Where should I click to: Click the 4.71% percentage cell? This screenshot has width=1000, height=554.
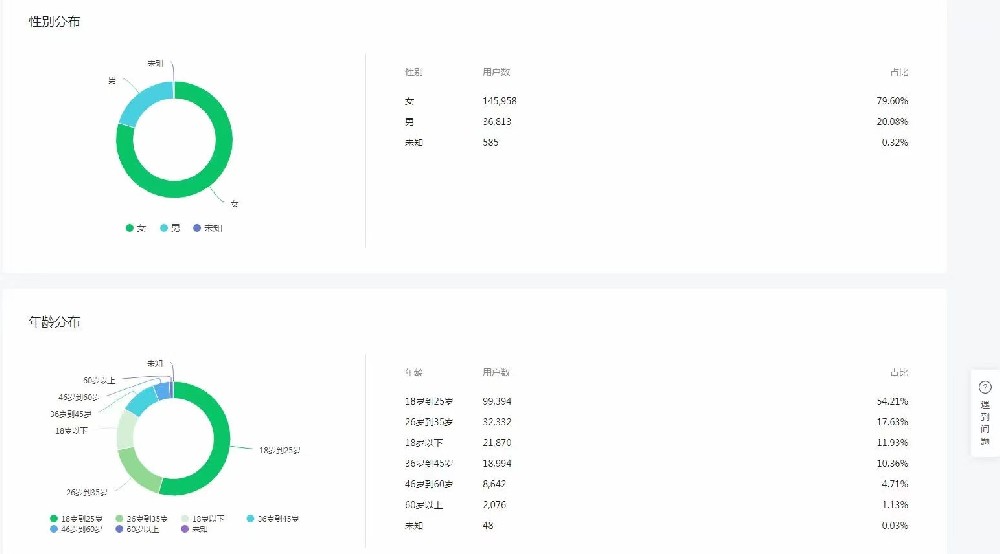tap(895, 484)
